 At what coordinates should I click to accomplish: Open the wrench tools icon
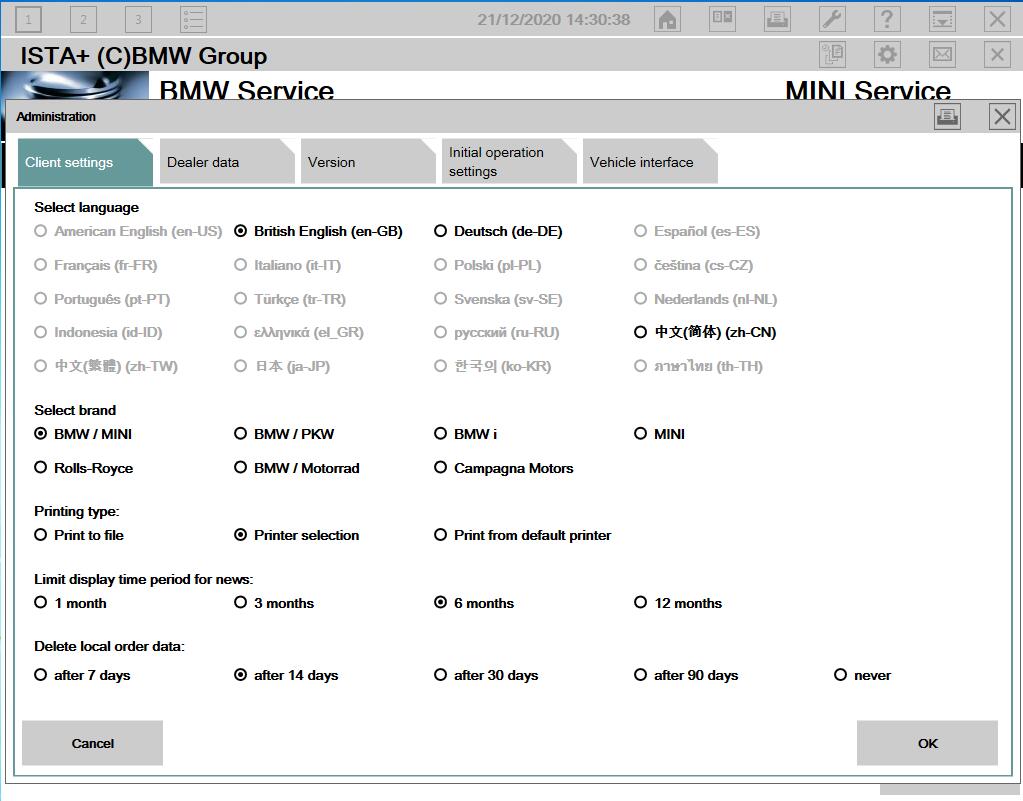pyautogui.click(x=832, y=20)
